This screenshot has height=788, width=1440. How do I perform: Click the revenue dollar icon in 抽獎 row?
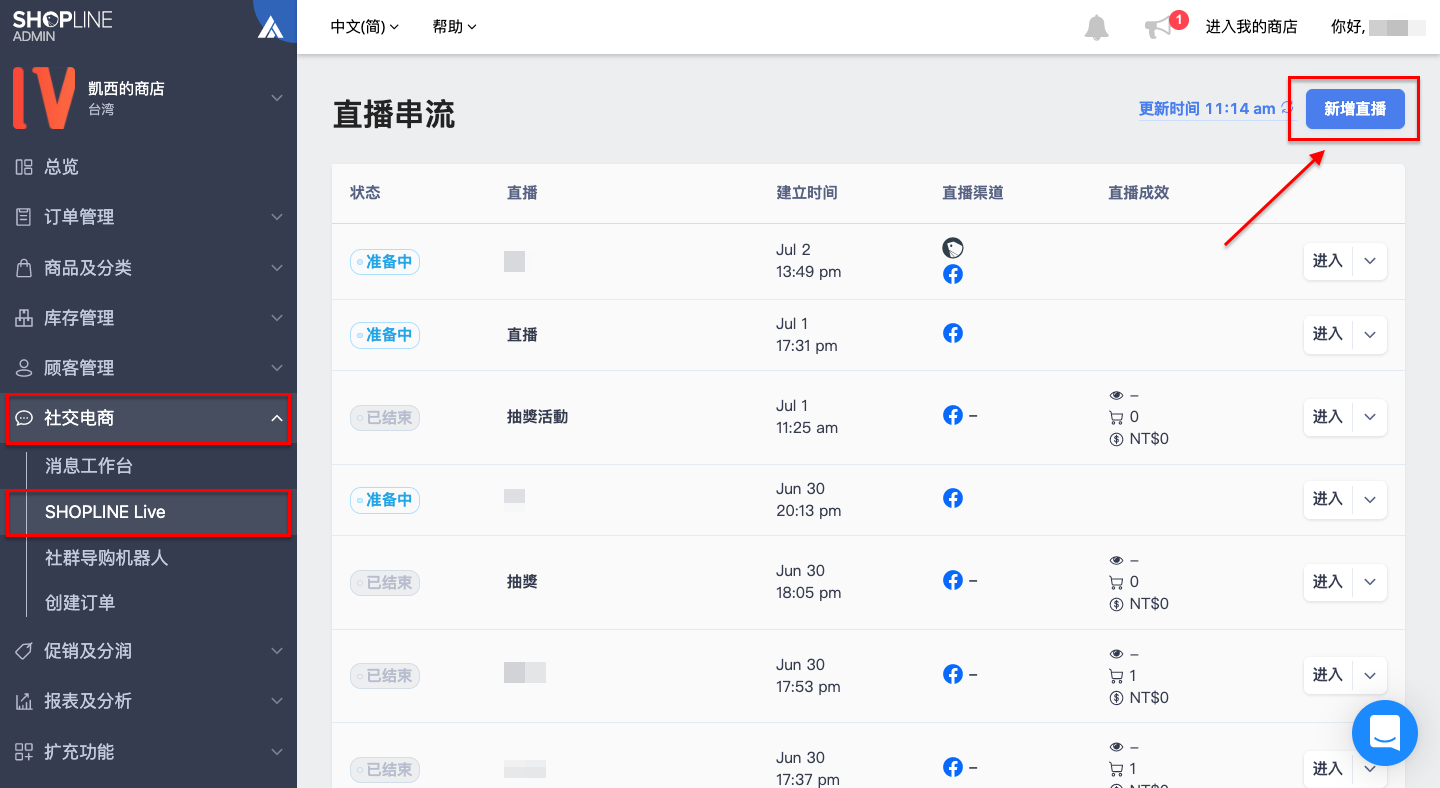tap(1117, 604)
